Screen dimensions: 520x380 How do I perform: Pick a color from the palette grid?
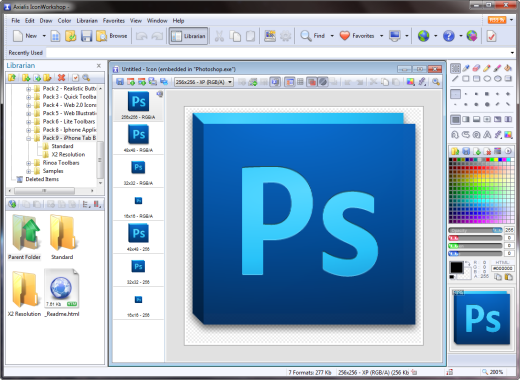click(x=482, y=191)
